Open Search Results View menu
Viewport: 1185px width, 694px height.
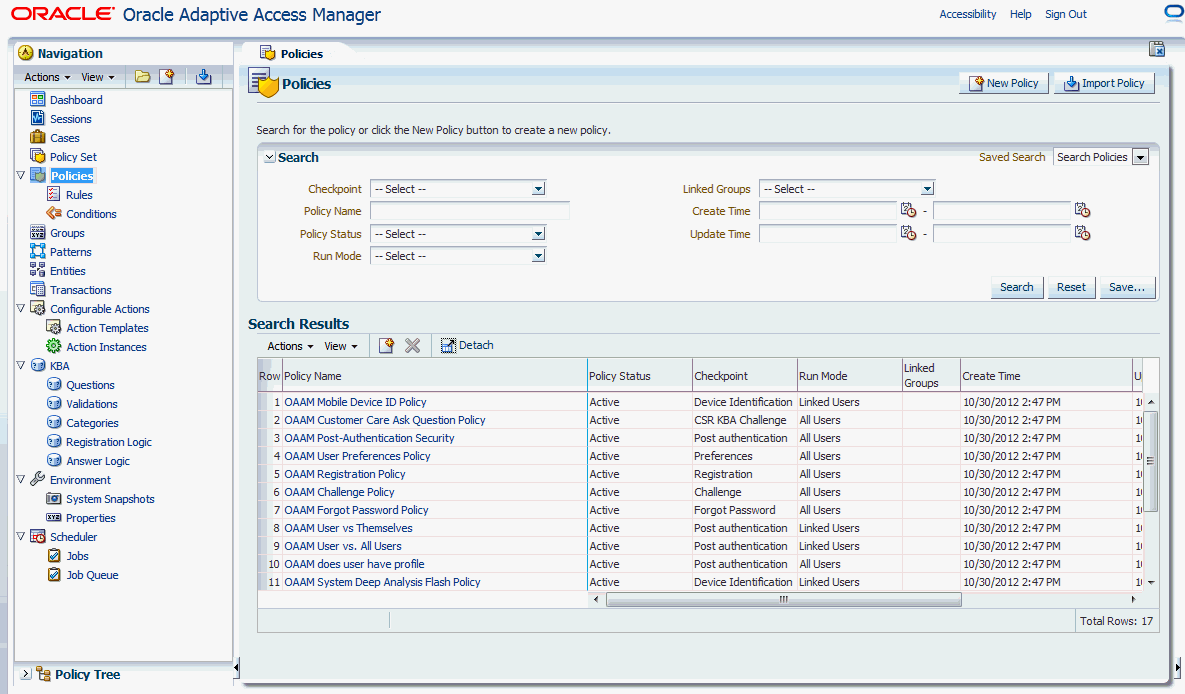point(341,346)
